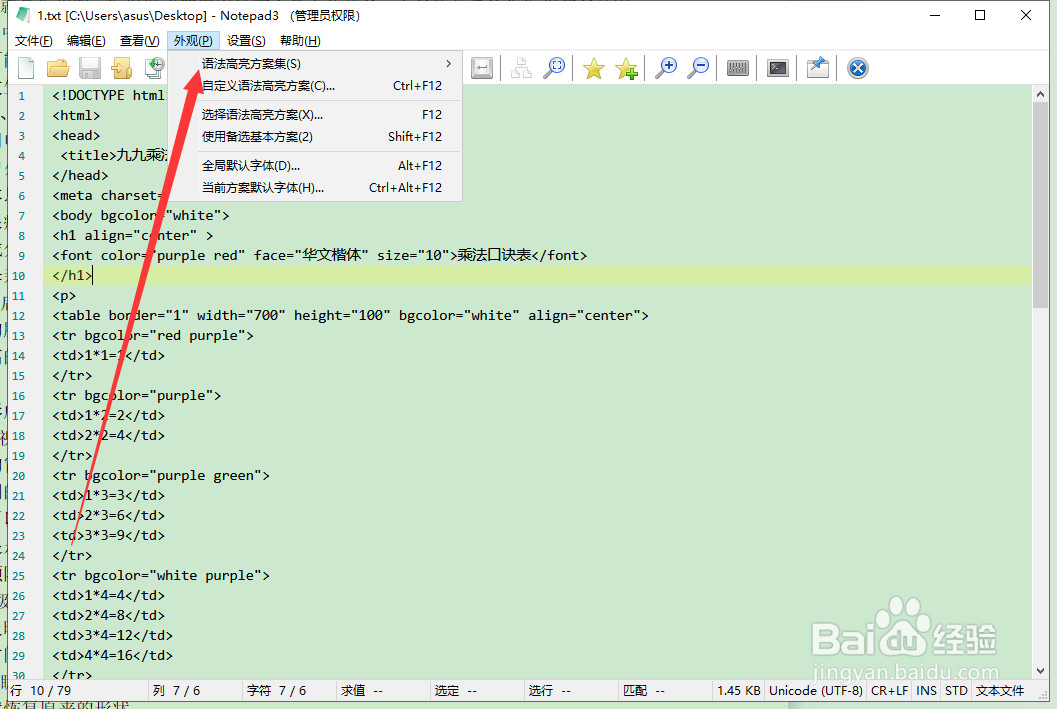Click the Word wrap toolbar icon
This screenshot has height=709, width=1057.
pyautogui.click(x=482, y=68)
